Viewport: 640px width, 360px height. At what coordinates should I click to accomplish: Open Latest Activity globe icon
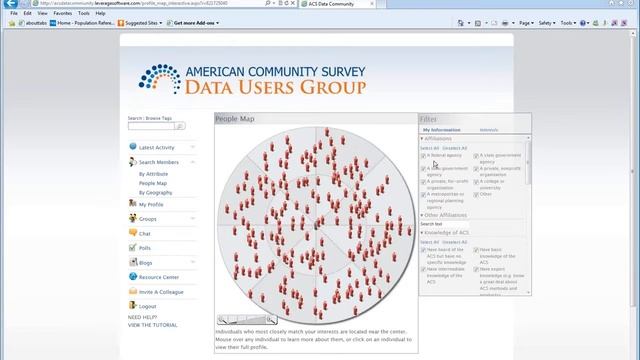(x=133, y=147)
